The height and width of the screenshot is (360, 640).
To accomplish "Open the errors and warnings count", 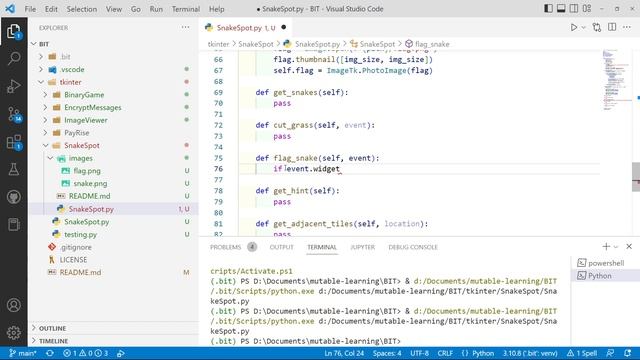I will point(85,353).
